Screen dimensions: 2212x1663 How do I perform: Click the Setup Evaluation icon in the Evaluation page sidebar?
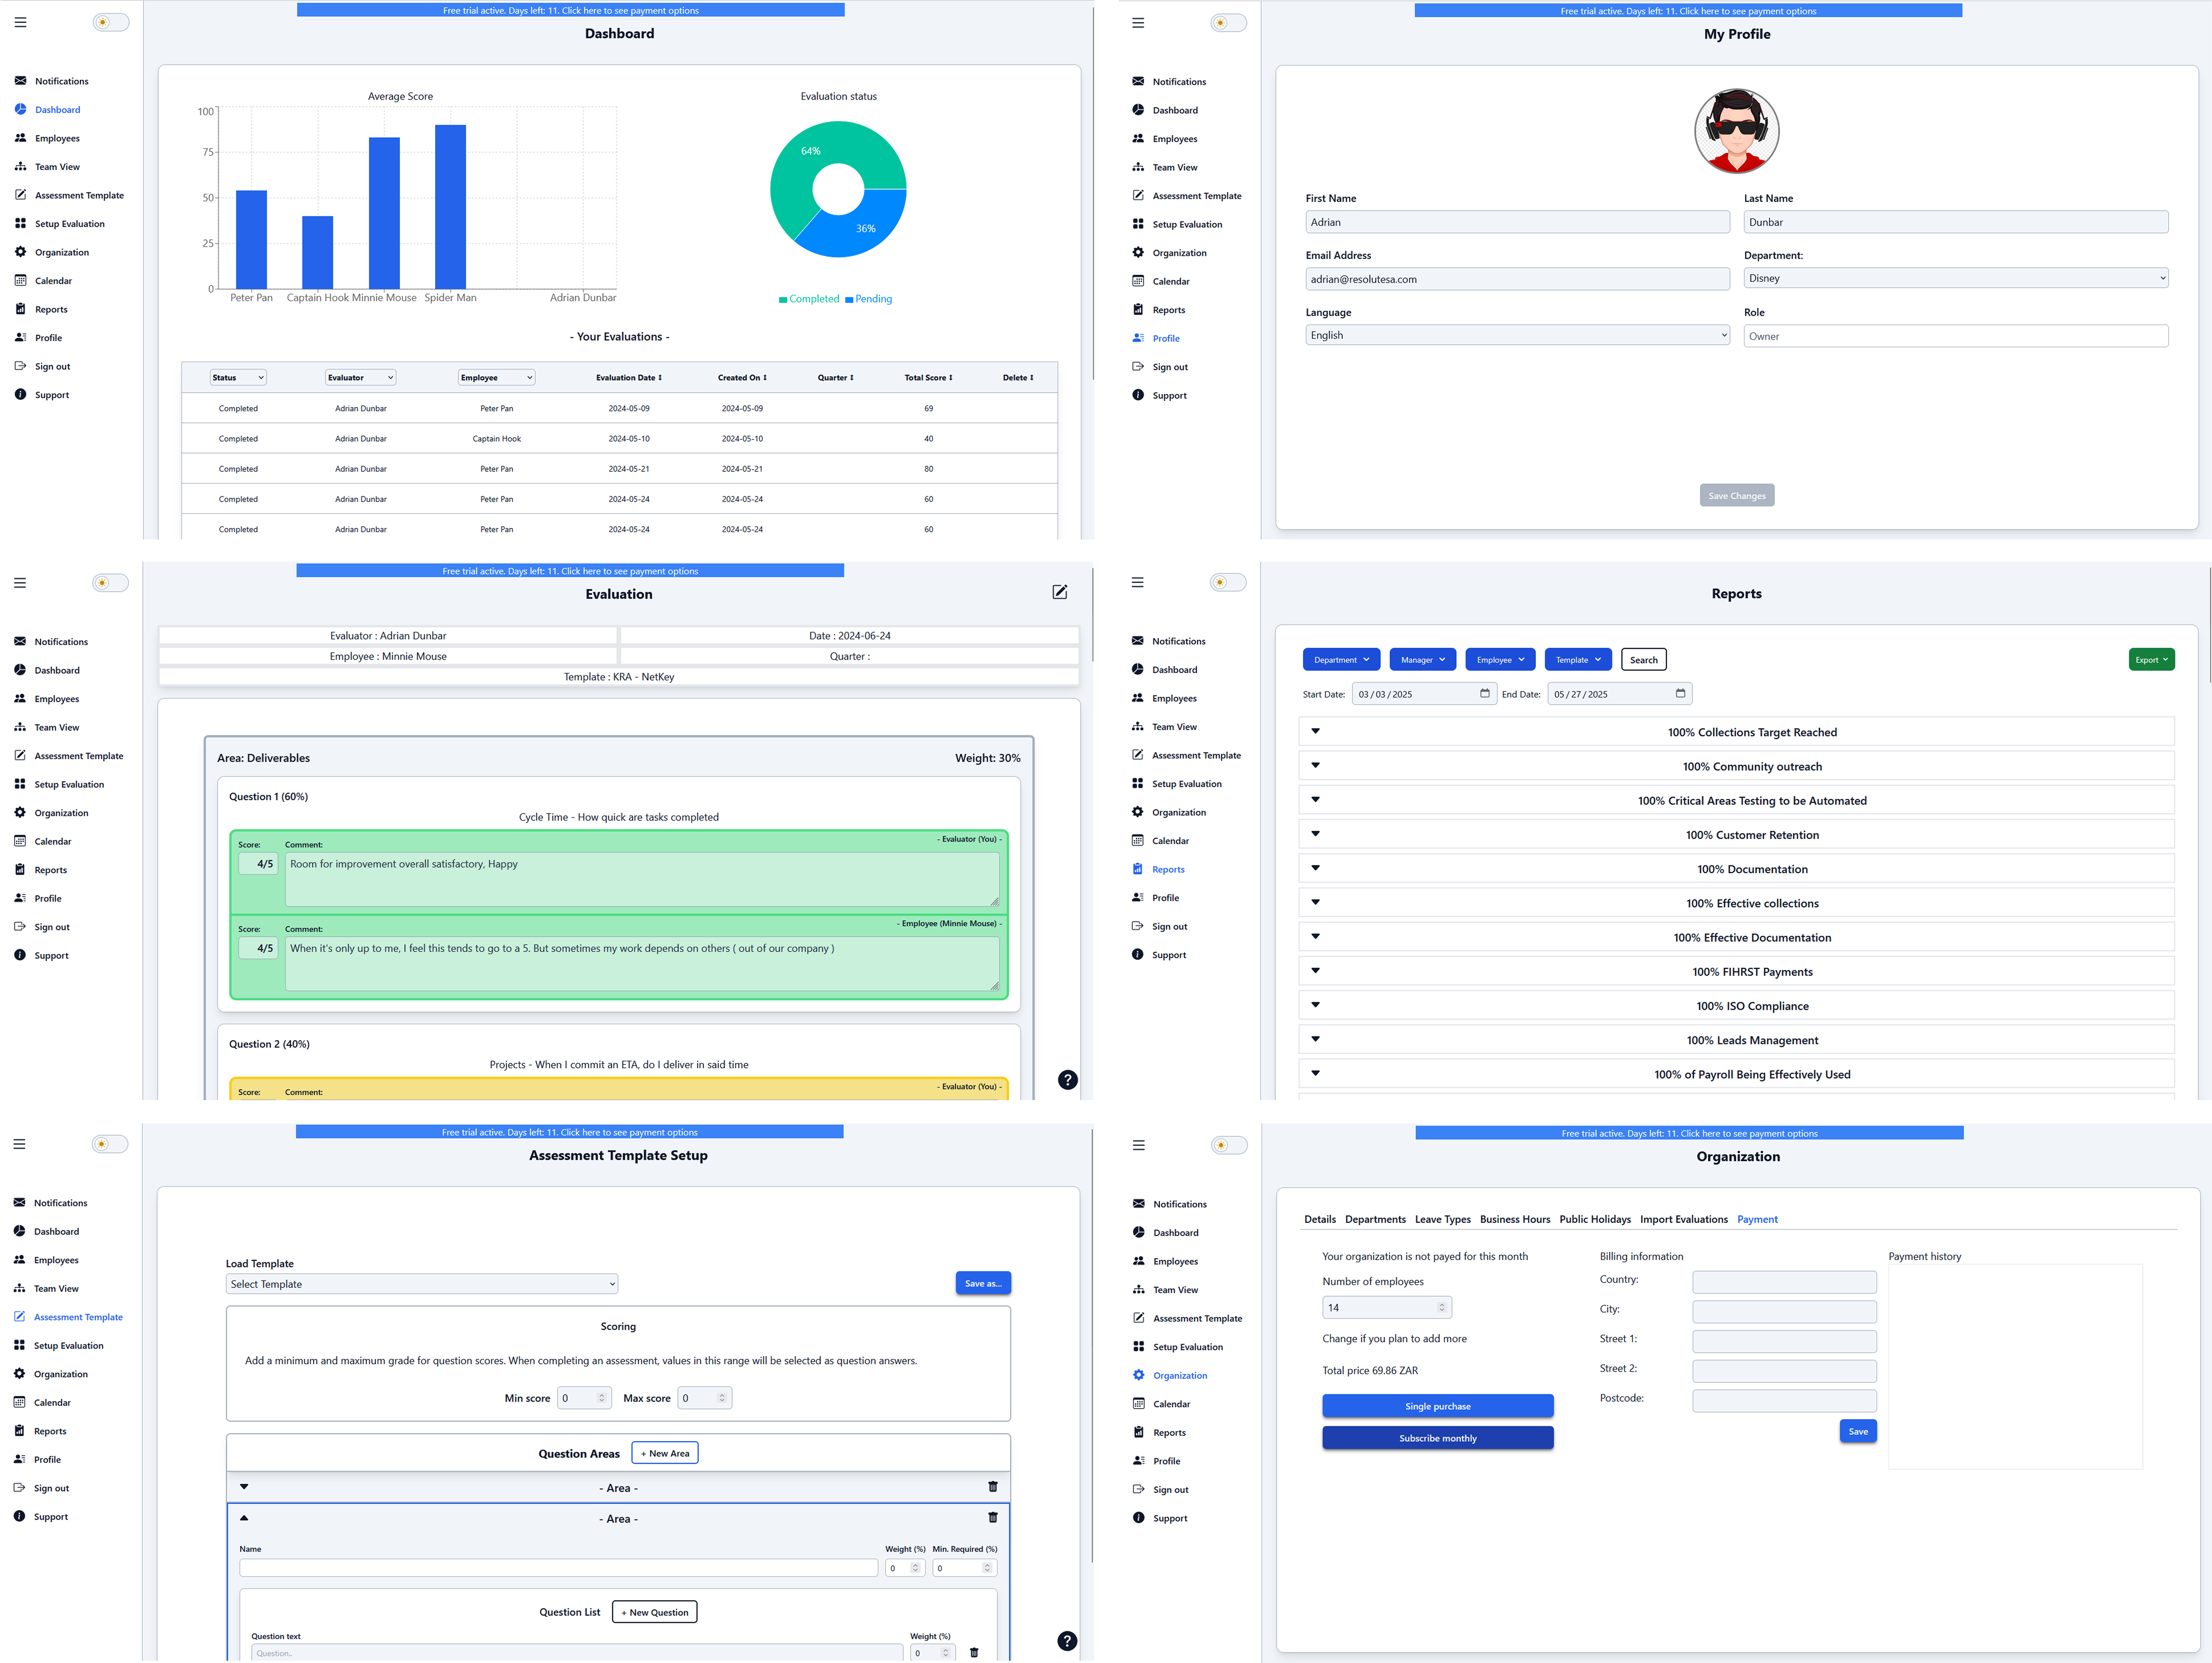pos(20,784)
